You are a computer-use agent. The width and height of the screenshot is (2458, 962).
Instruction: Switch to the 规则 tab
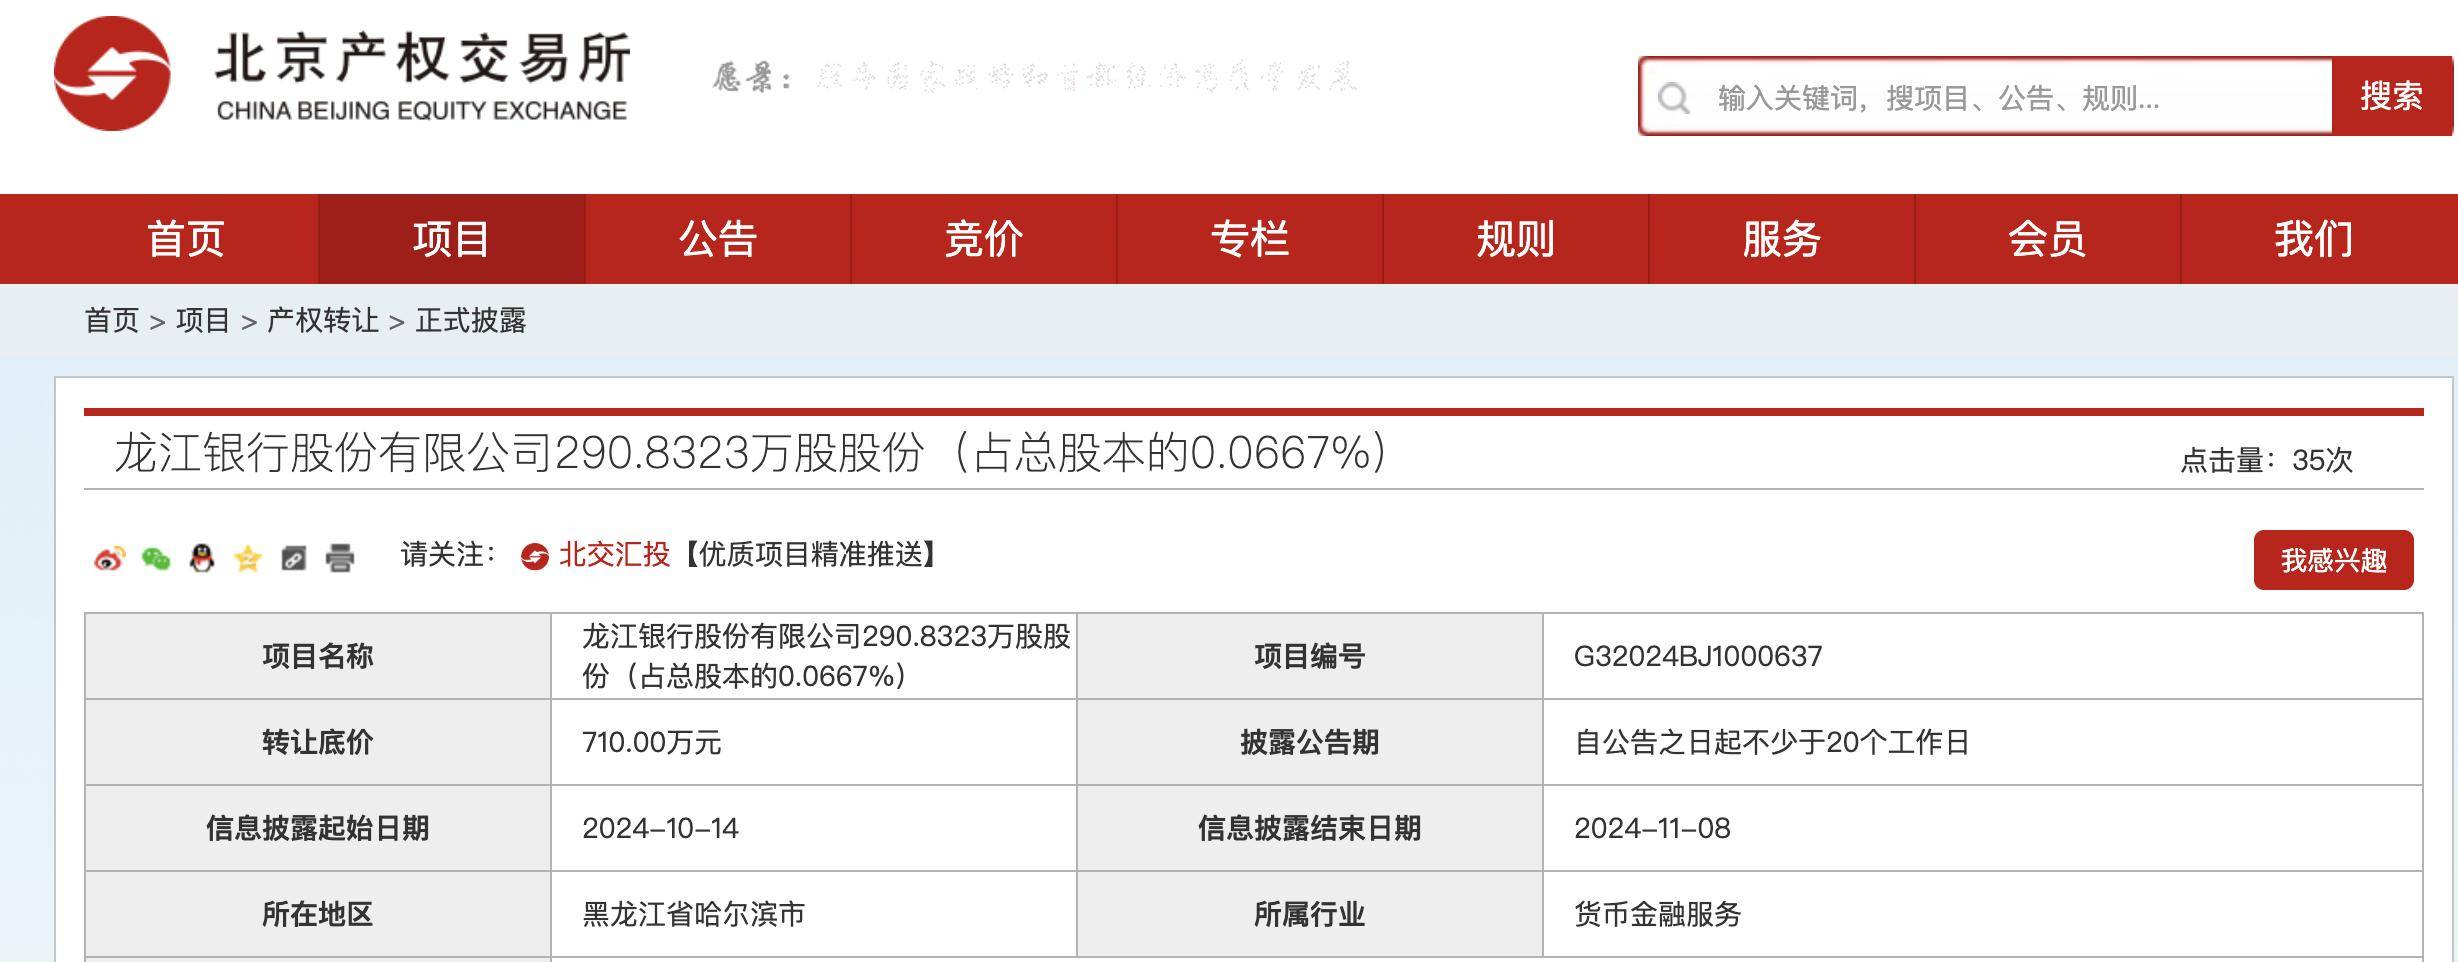point(1516,239)
